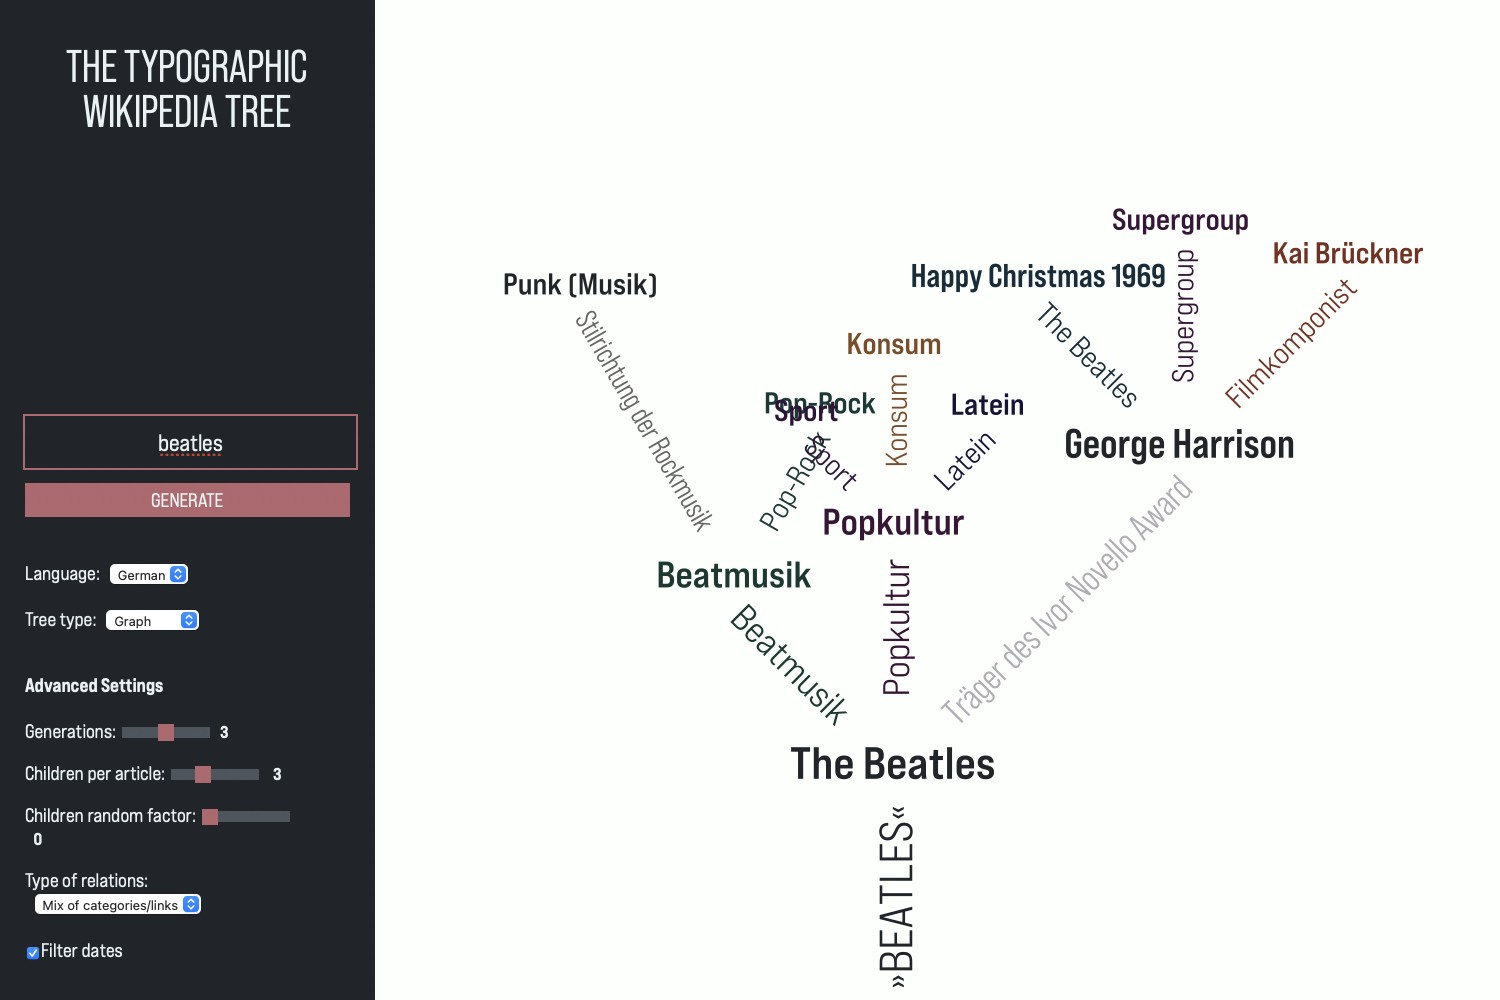The image size is (1500, 1000).
Task: Click the Generations slider handle
Action: pos(166,732)
